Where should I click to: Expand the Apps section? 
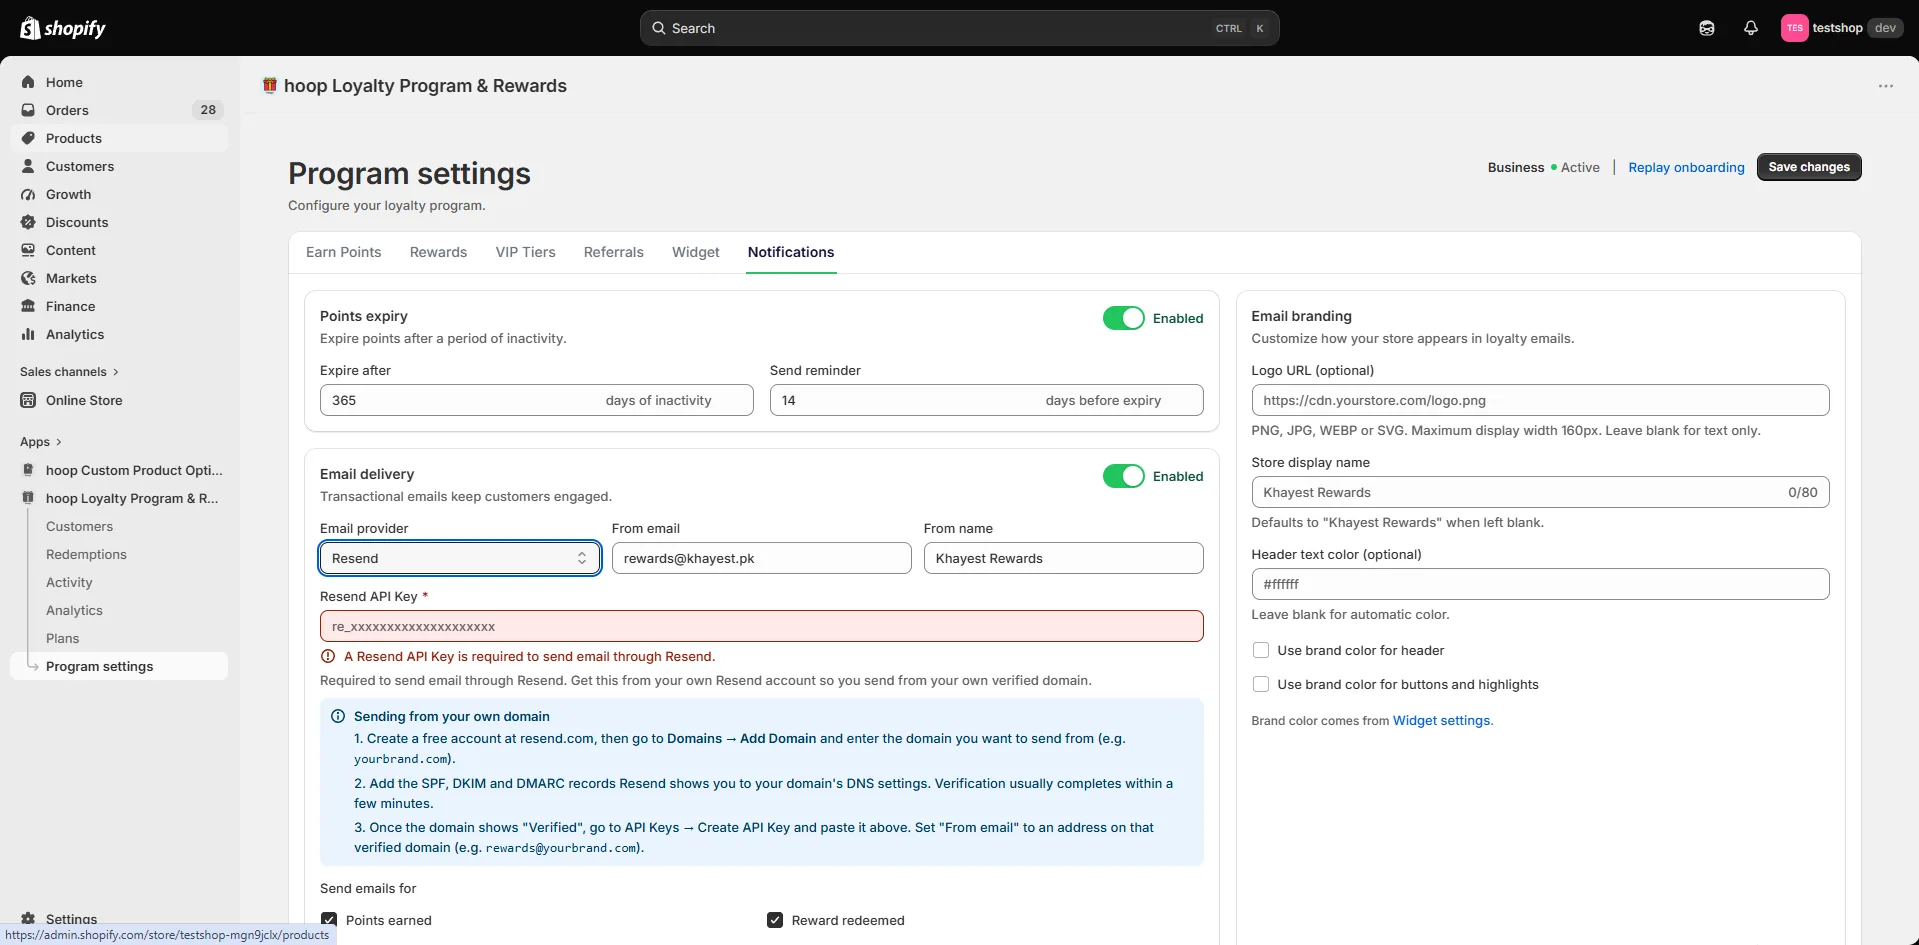tap(41, 441)
